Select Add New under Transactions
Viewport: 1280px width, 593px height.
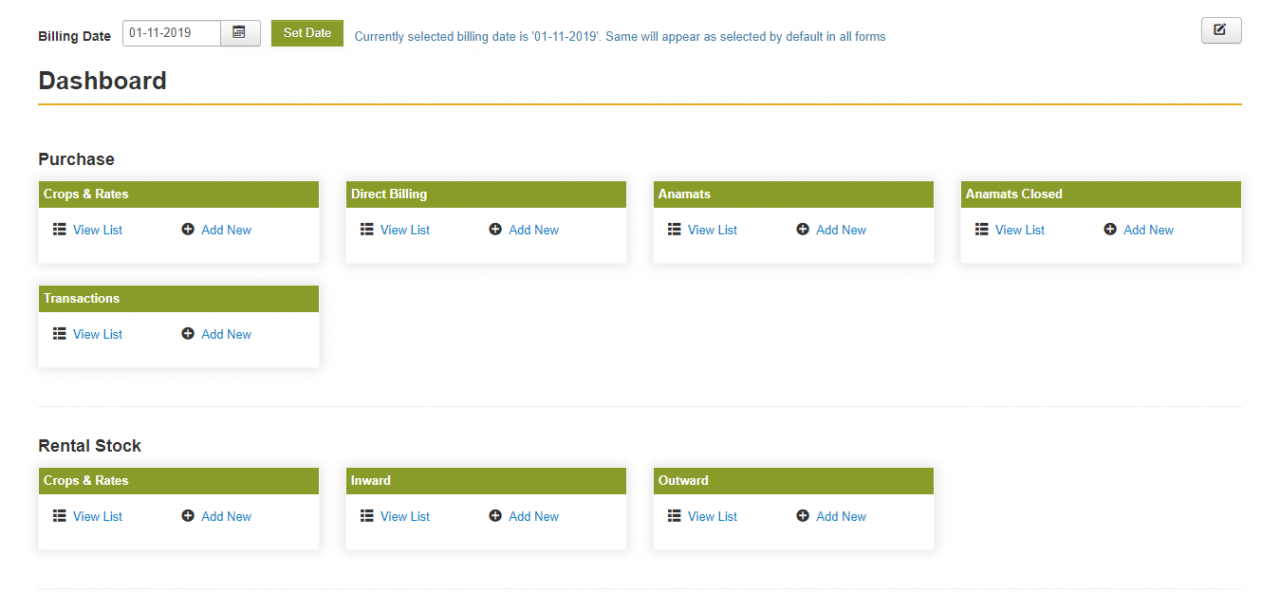[226, 334]
